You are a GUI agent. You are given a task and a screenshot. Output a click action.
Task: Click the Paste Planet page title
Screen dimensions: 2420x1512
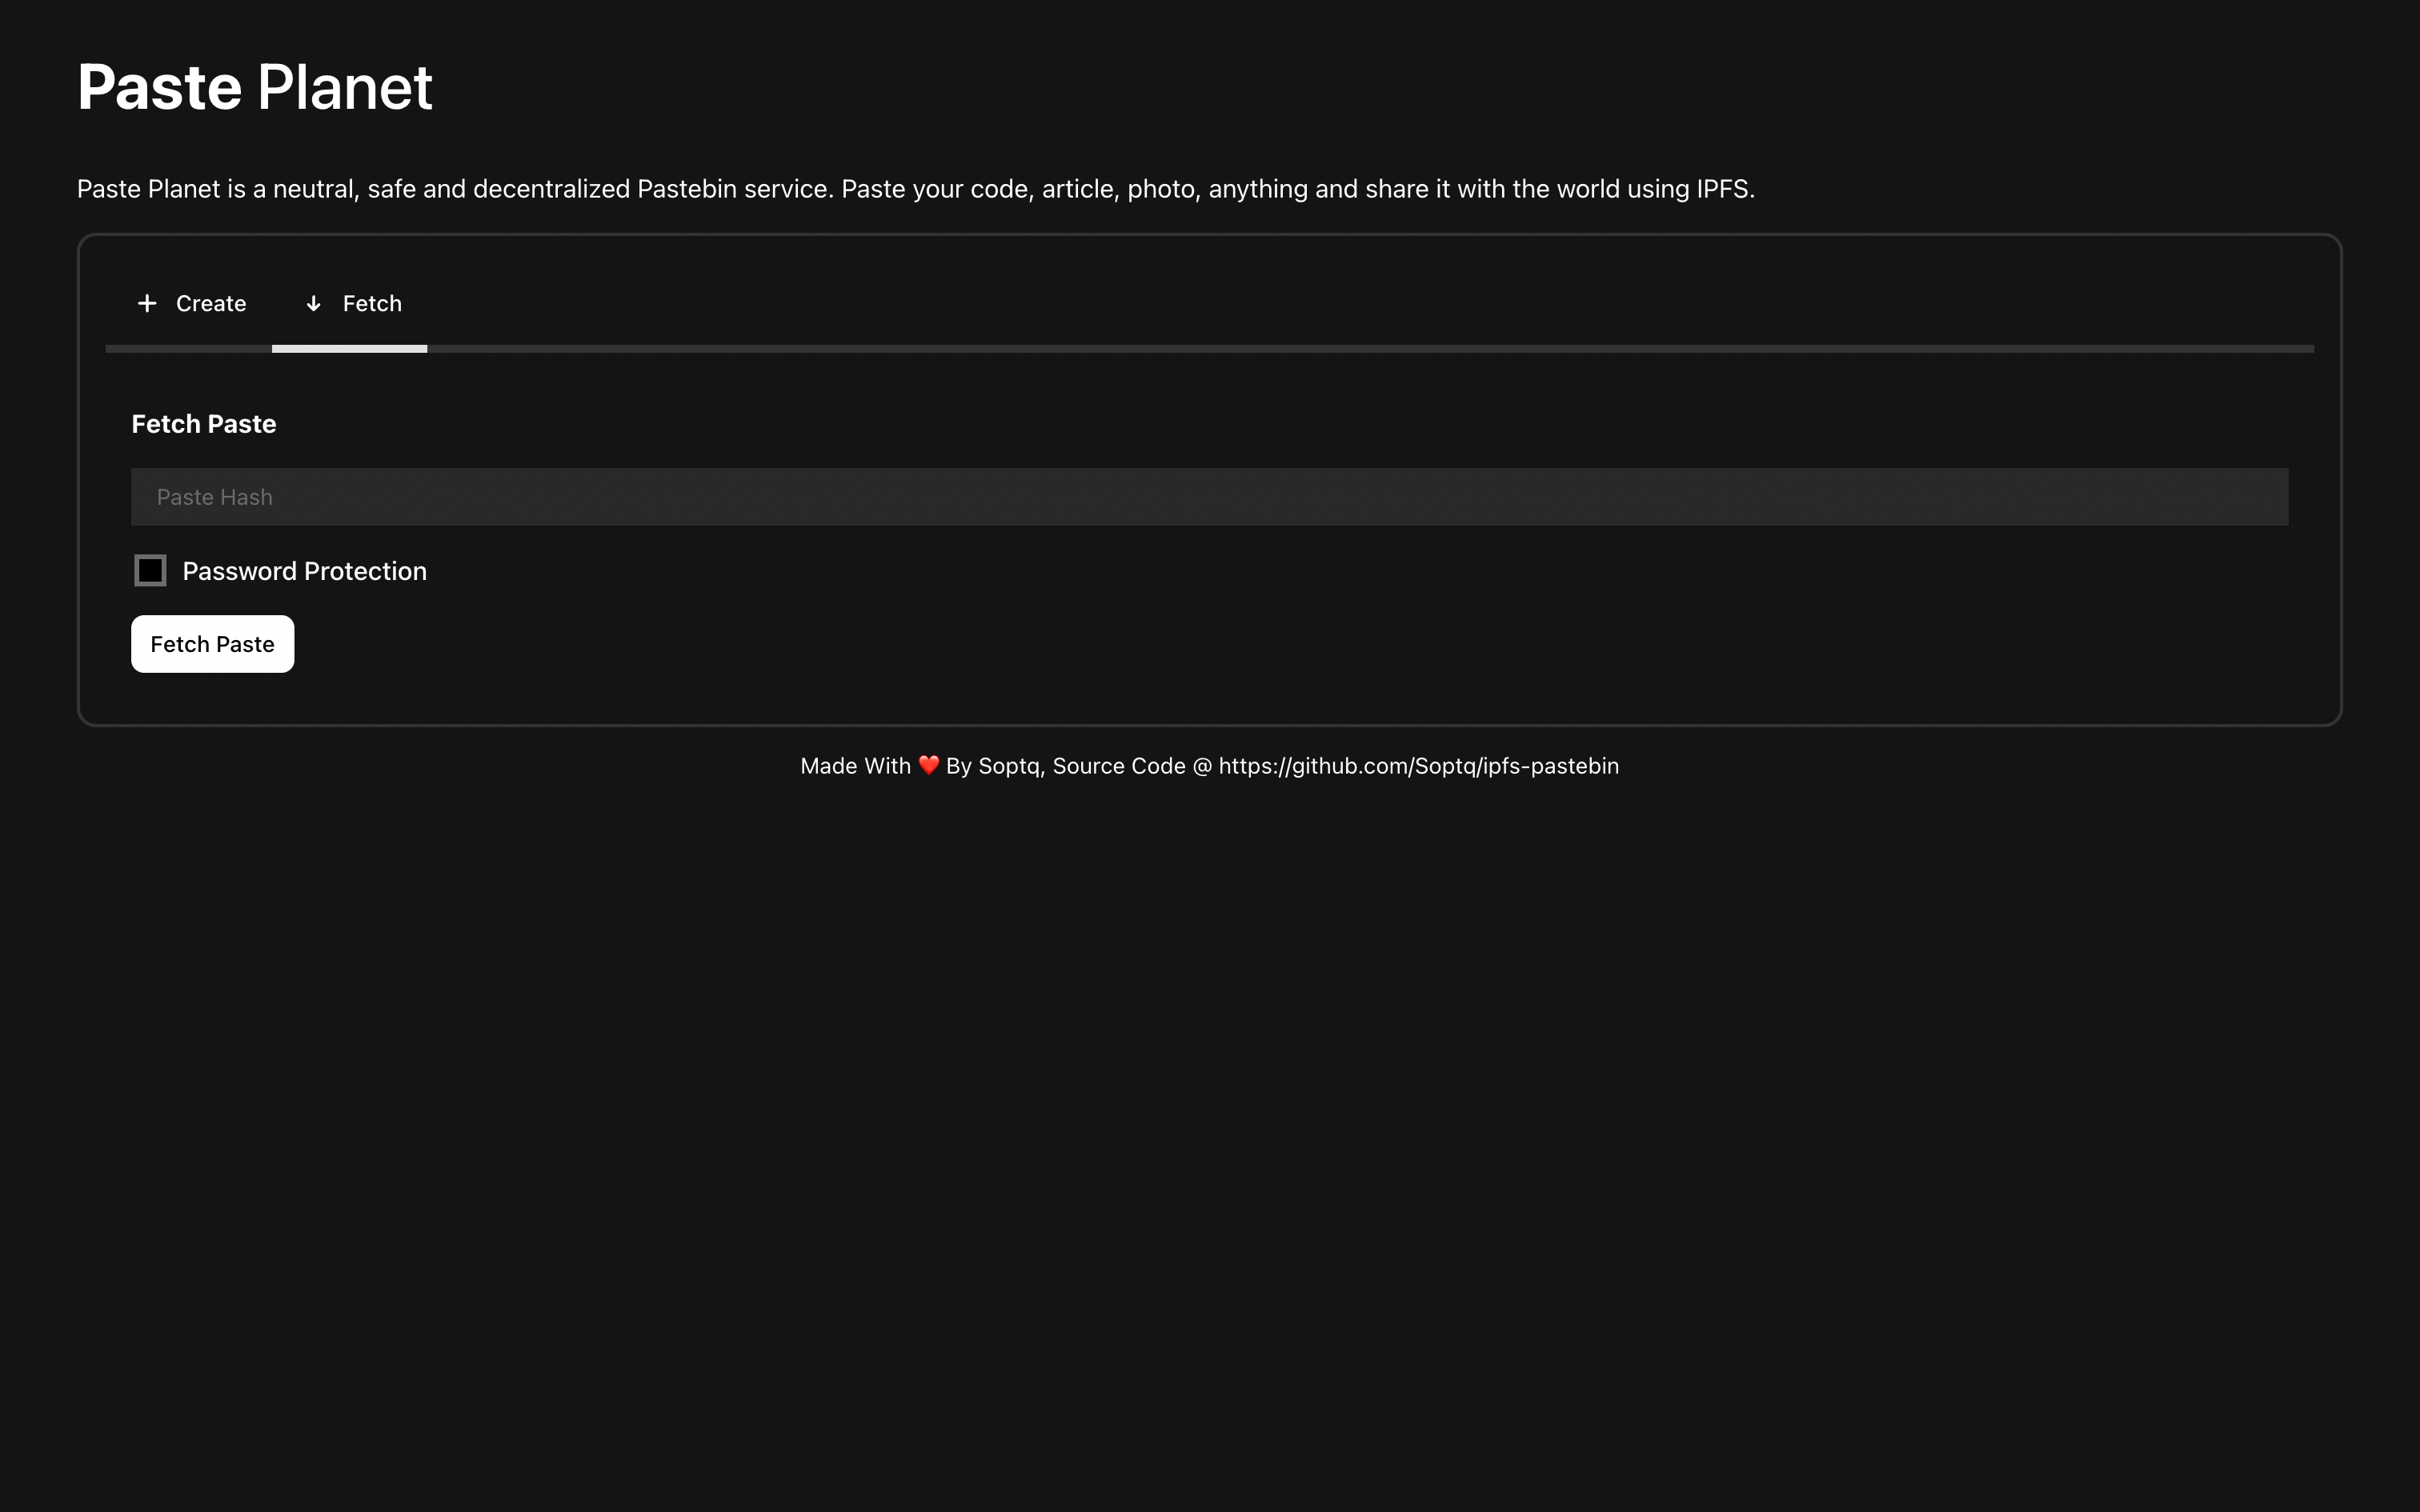click(x=254, y=87)
